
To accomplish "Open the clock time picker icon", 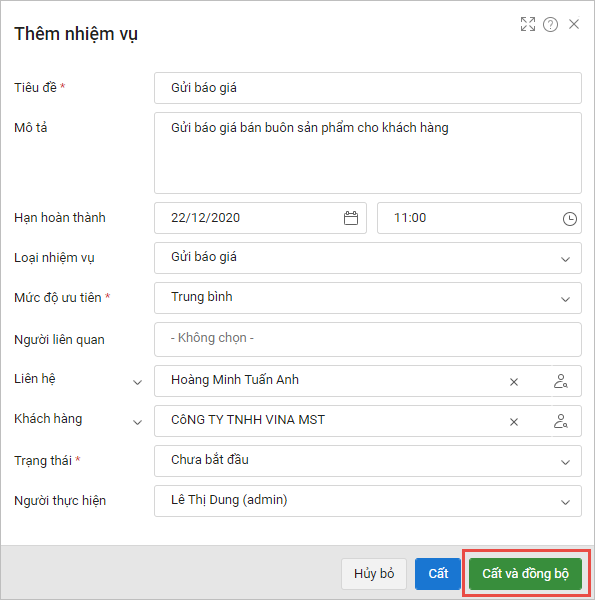I will coord(569,219).
